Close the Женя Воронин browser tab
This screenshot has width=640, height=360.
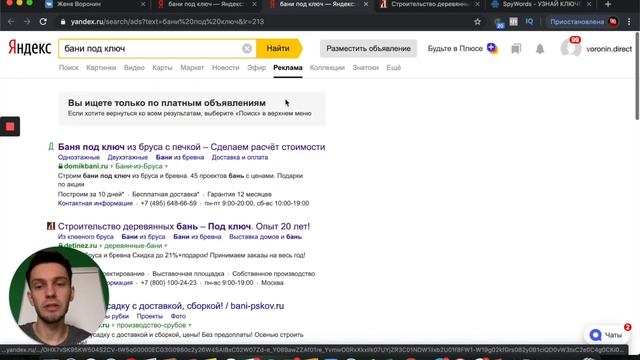tap(143, 4)
